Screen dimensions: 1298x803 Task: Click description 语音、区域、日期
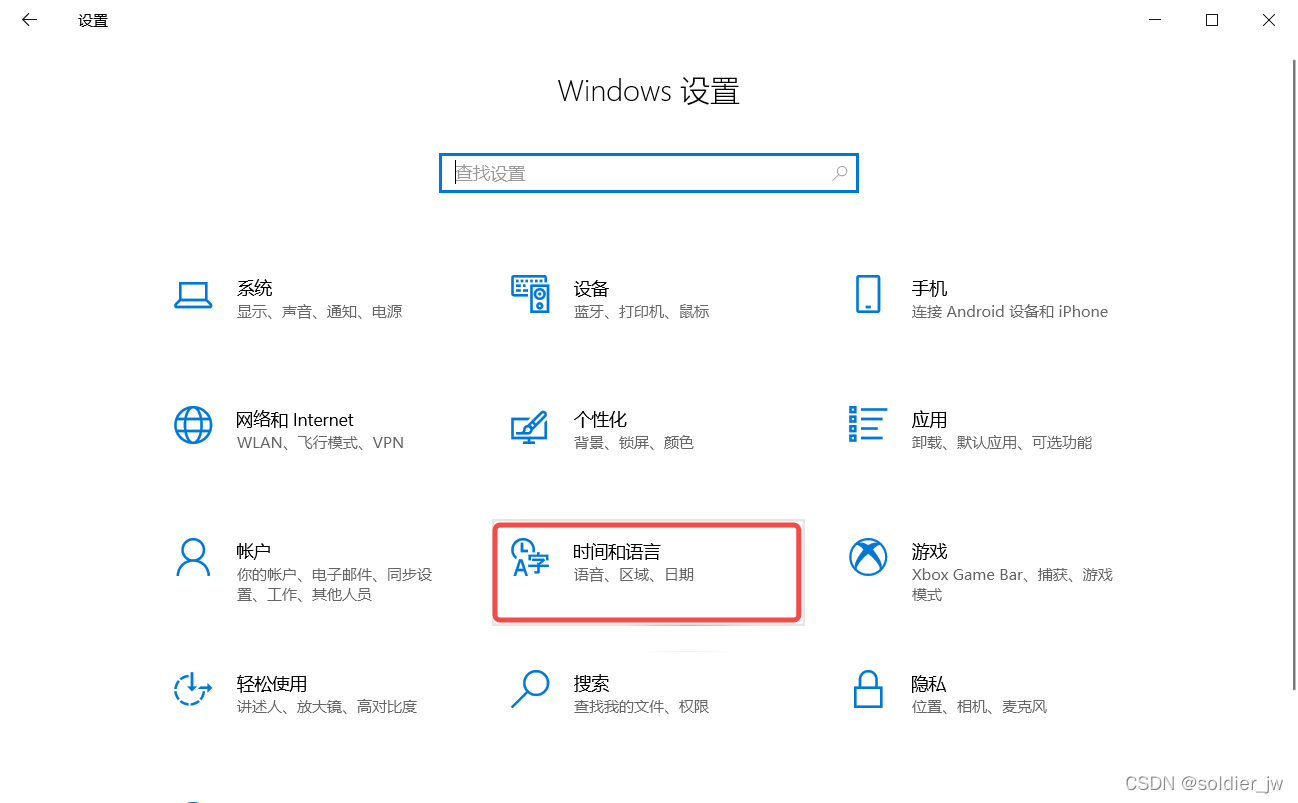click(x=634, y=575)
